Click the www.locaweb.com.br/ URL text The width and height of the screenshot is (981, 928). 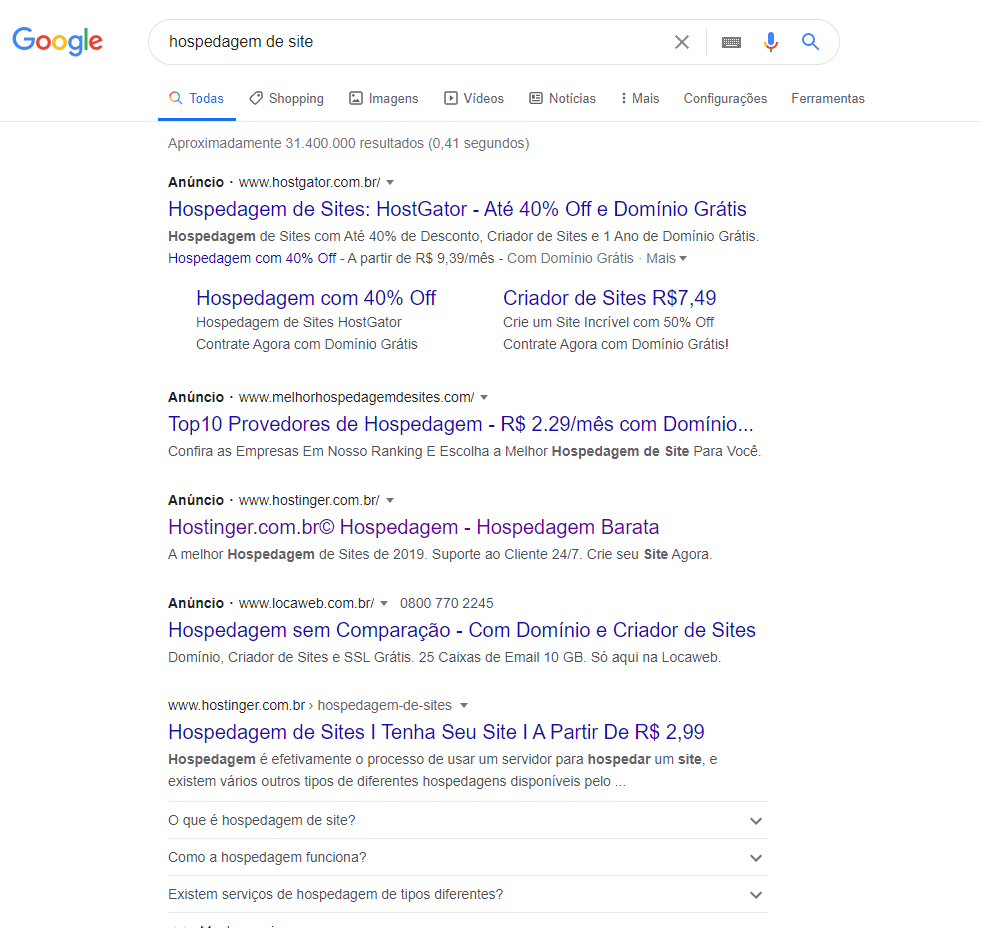[307, 603]
